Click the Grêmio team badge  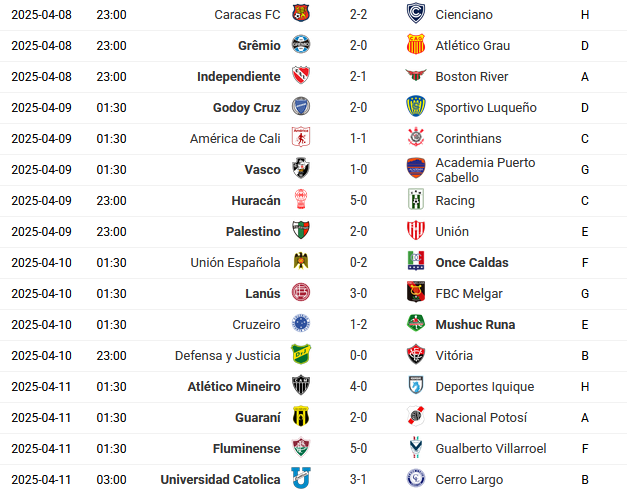pyautogui.click(x=301, y=44)
